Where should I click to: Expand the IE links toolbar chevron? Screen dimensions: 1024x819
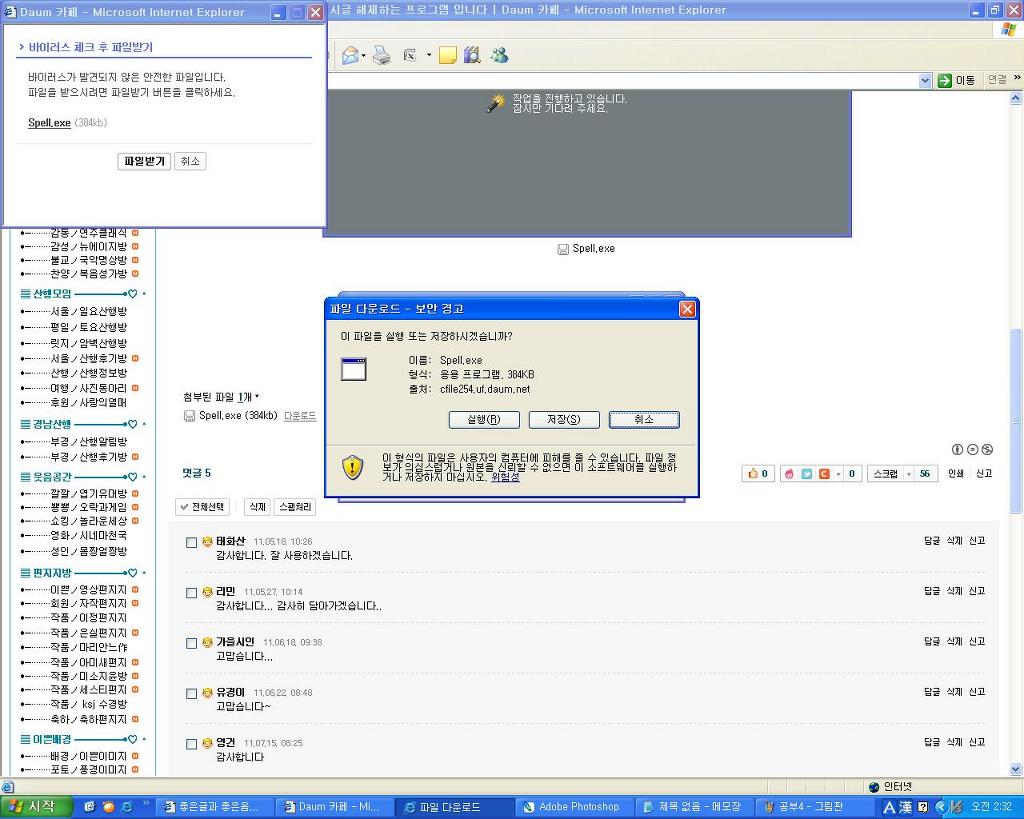[x=1017, y=78]
